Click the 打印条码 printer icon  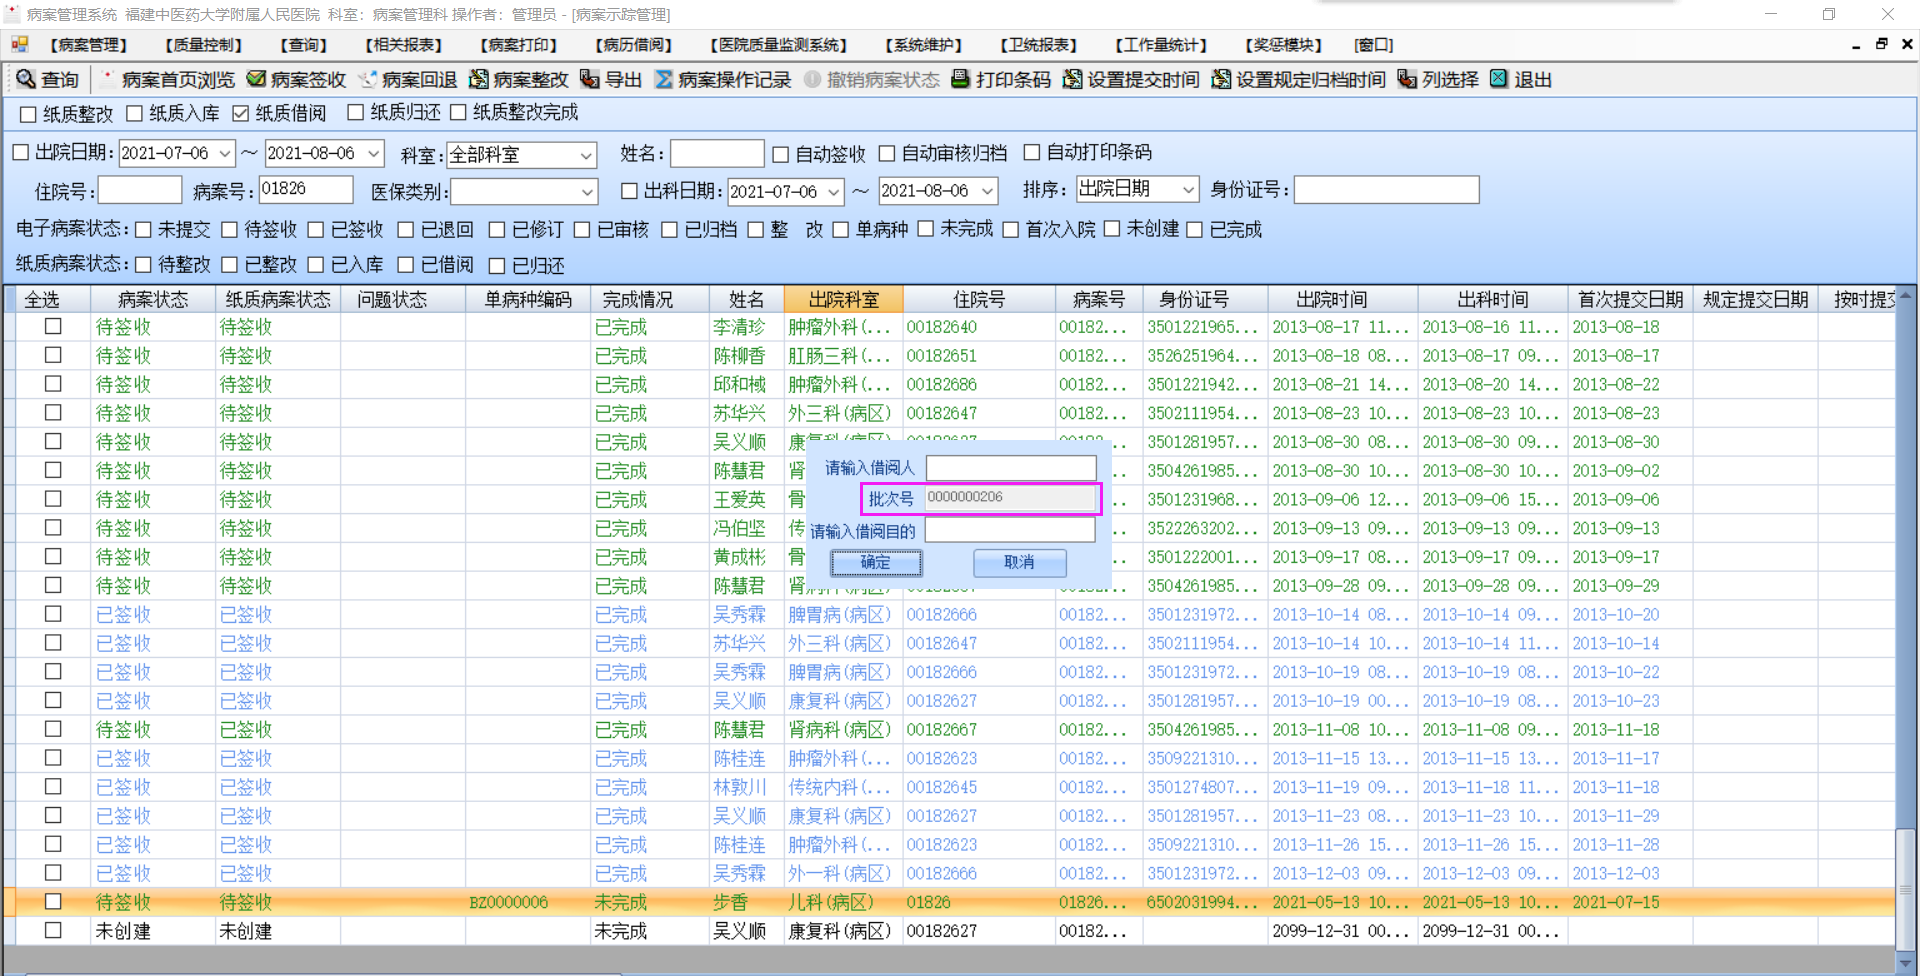(961, 79)
